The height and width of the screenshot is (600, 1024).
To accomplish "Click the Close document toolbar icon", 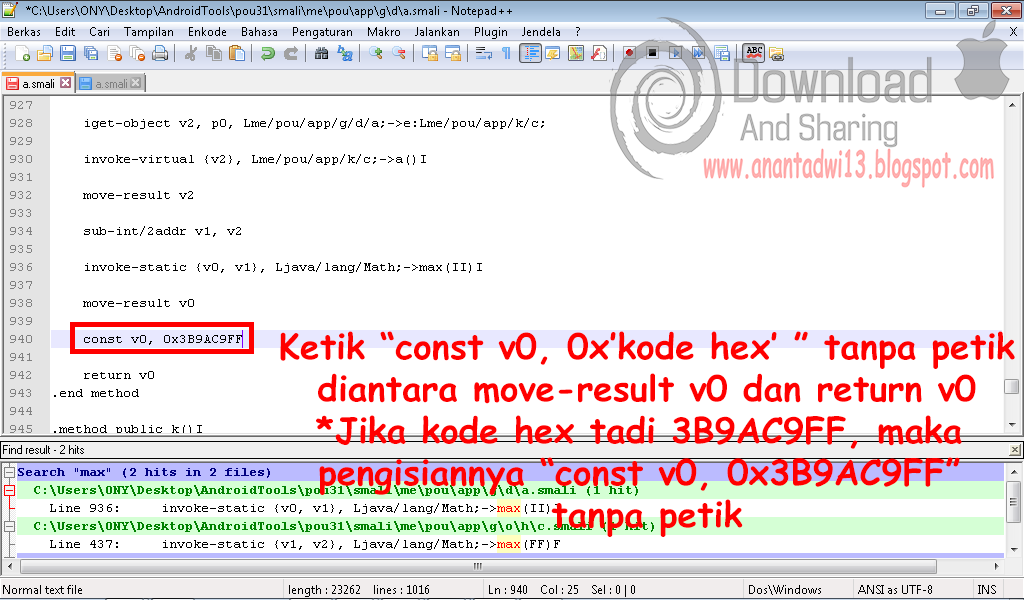I will click(x=114, y=54).
